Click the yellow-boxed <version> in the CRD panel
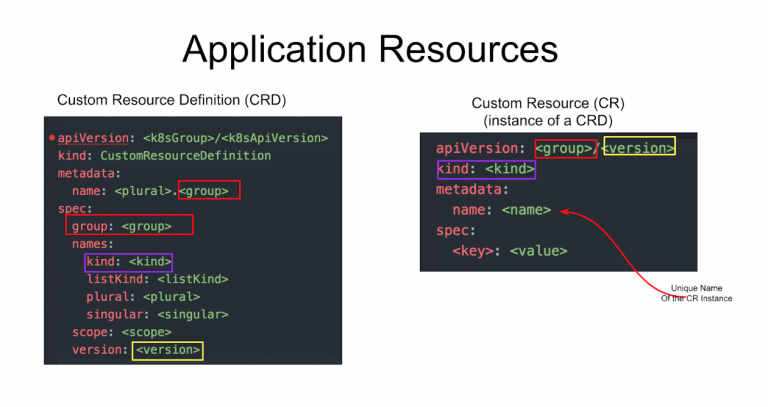 [168, 350]
